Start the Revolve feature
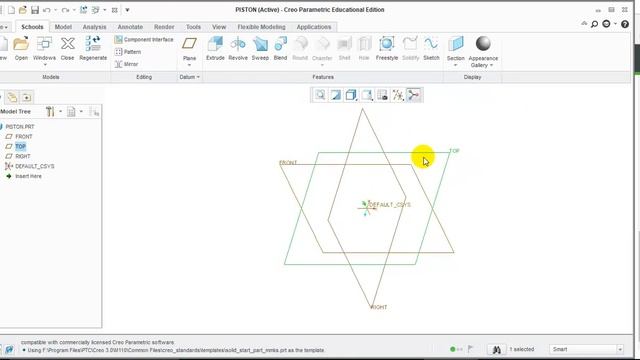The height and width of the screenshot is (360, 640). tap(238, 48)
